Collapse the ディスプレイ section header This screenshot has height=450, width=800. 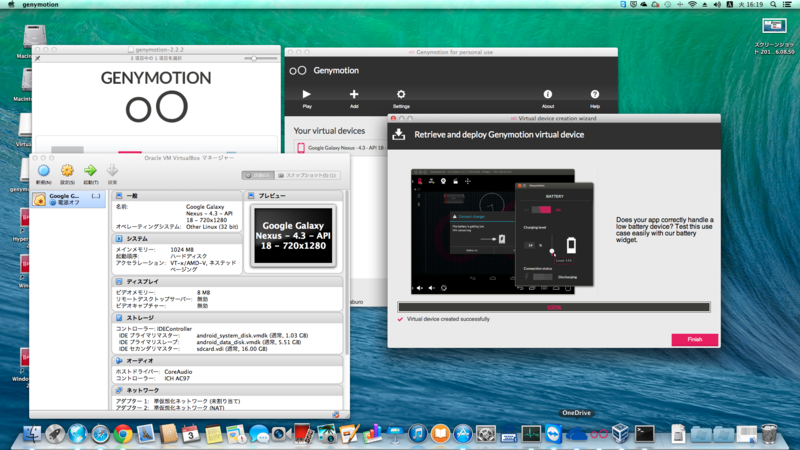click(x=227, y=281)
